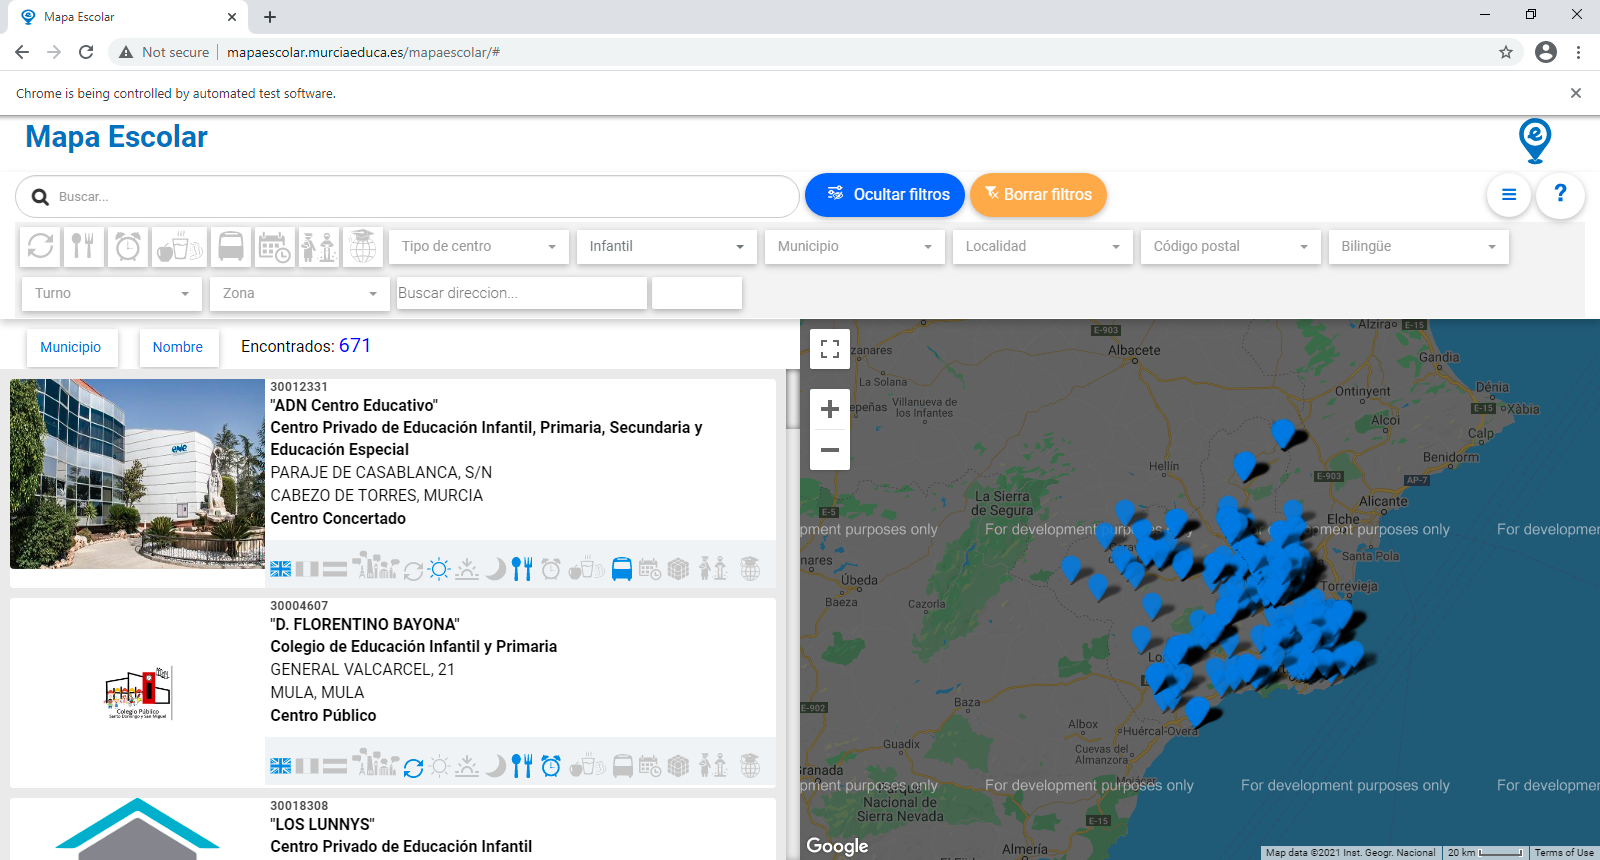Image resolution: width=1600 pixels, height=860 pixels.
Task: Open the Infantil level dropdown
Action: tap(667, 247)
